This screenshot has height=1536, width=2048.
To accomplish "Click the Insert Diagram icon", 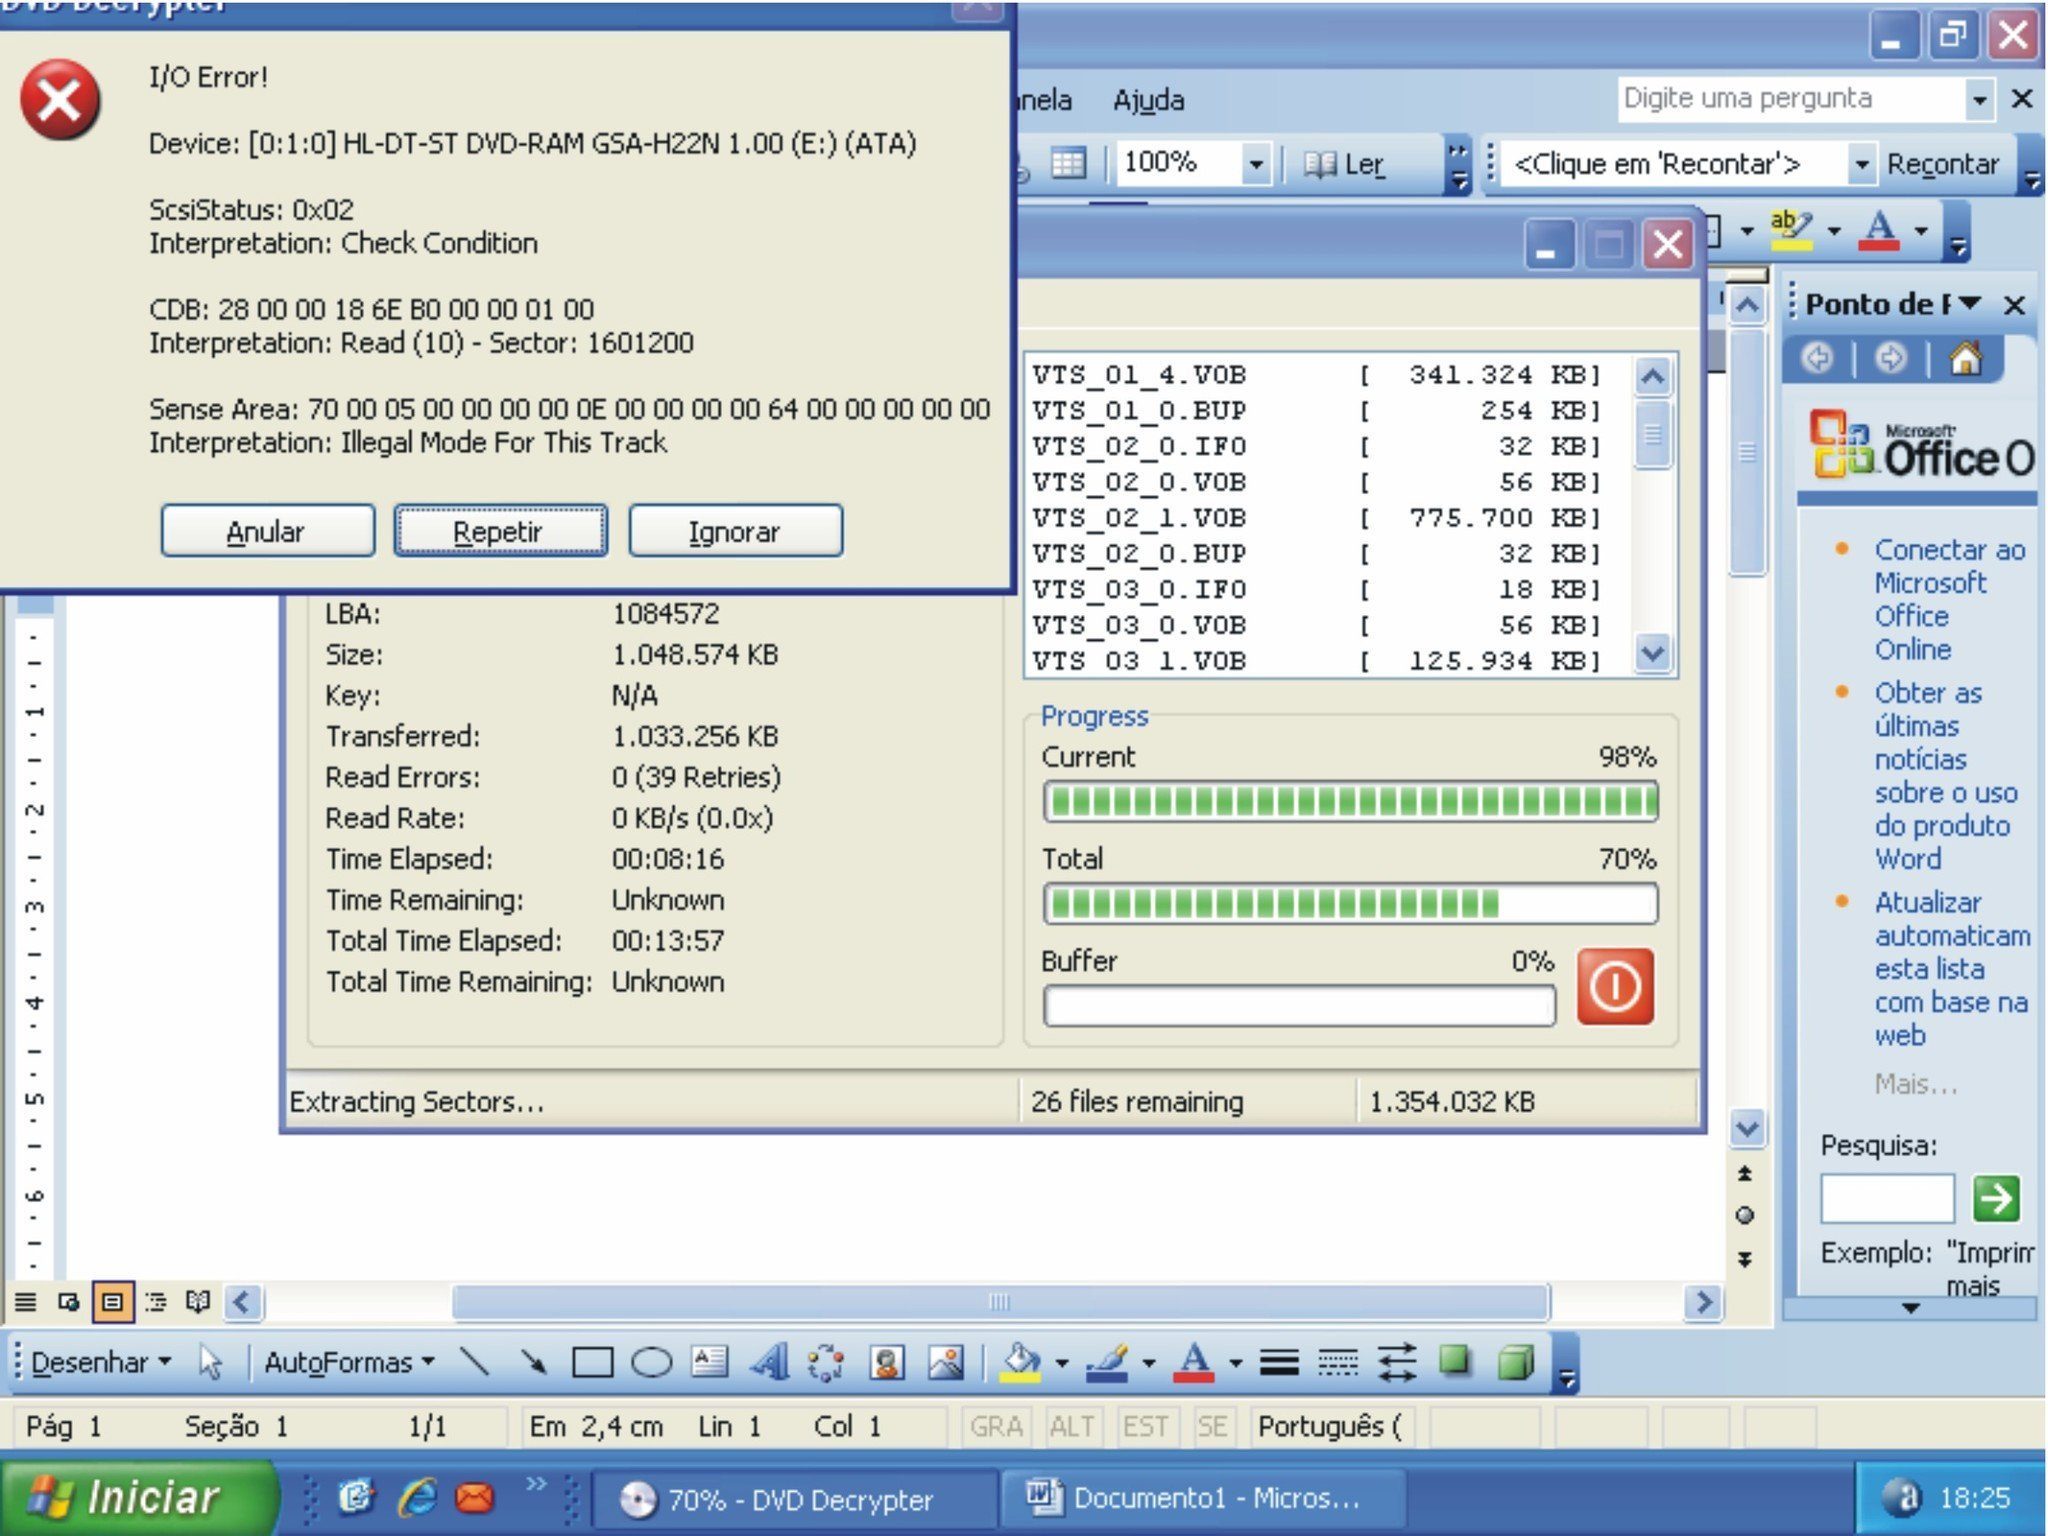I will [826, 1362].
